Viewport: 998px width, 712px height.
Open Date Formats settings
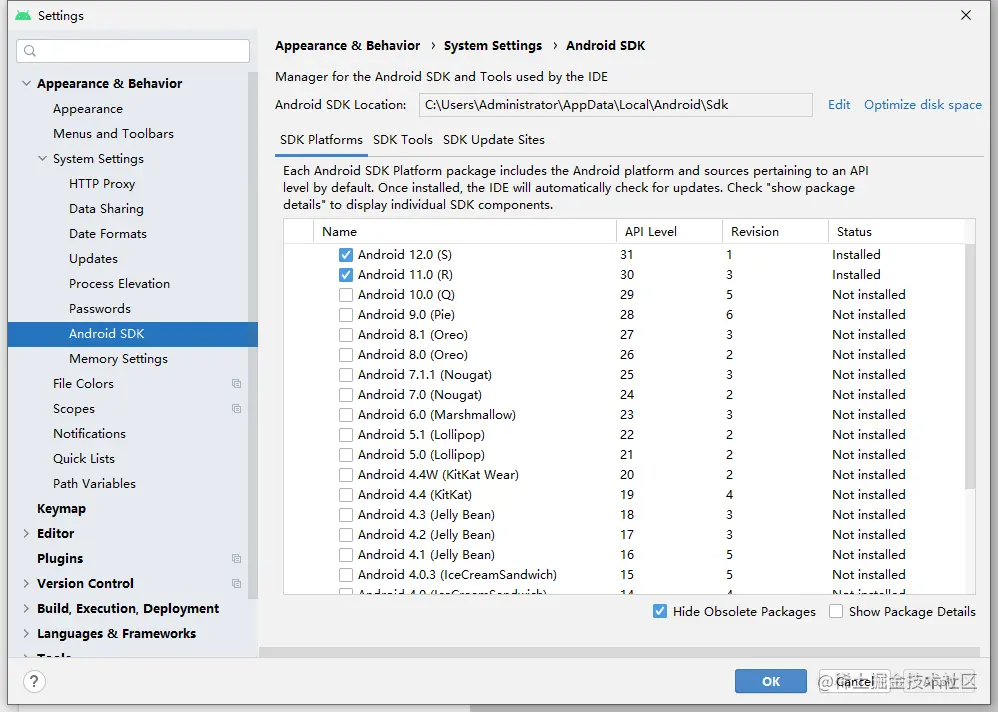[x=108, y=234]
